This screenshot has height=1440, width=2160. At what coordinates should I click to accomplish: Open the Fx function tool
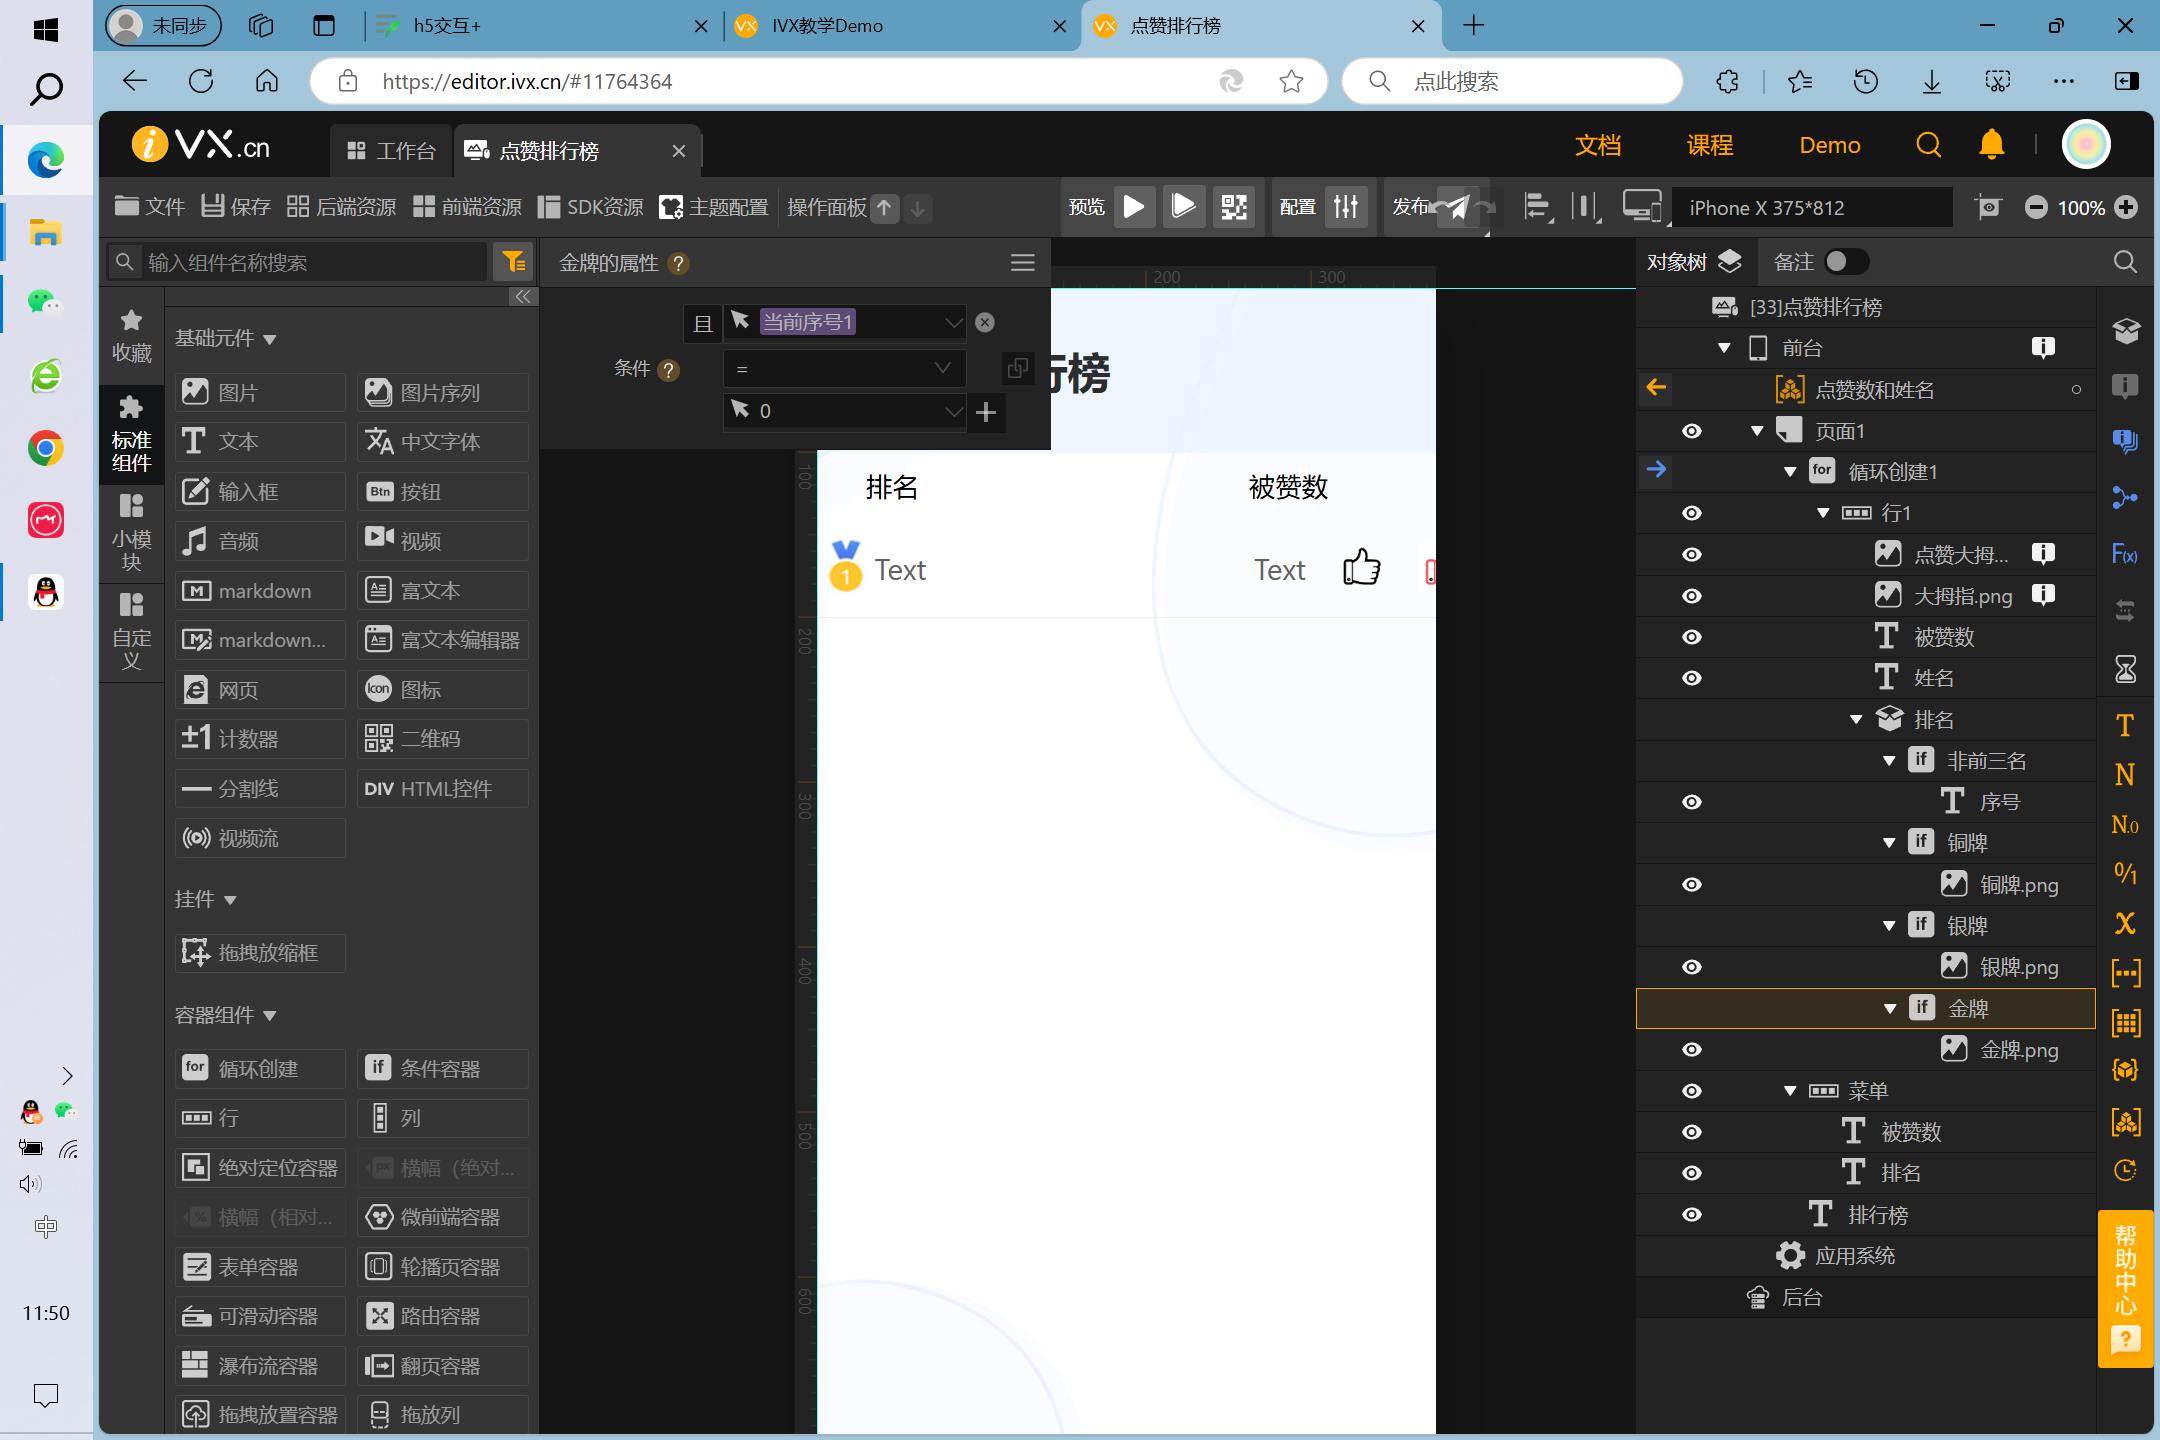point(2125,554)
